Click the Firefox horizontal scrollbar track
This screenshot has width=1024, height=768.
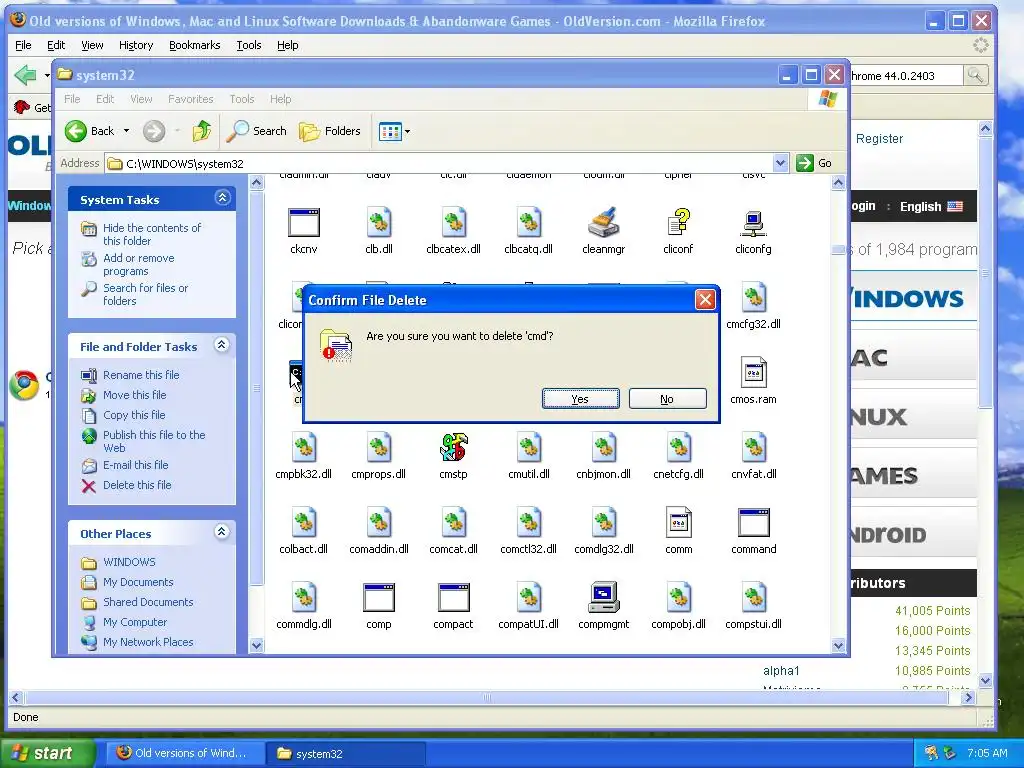(487, 697)
